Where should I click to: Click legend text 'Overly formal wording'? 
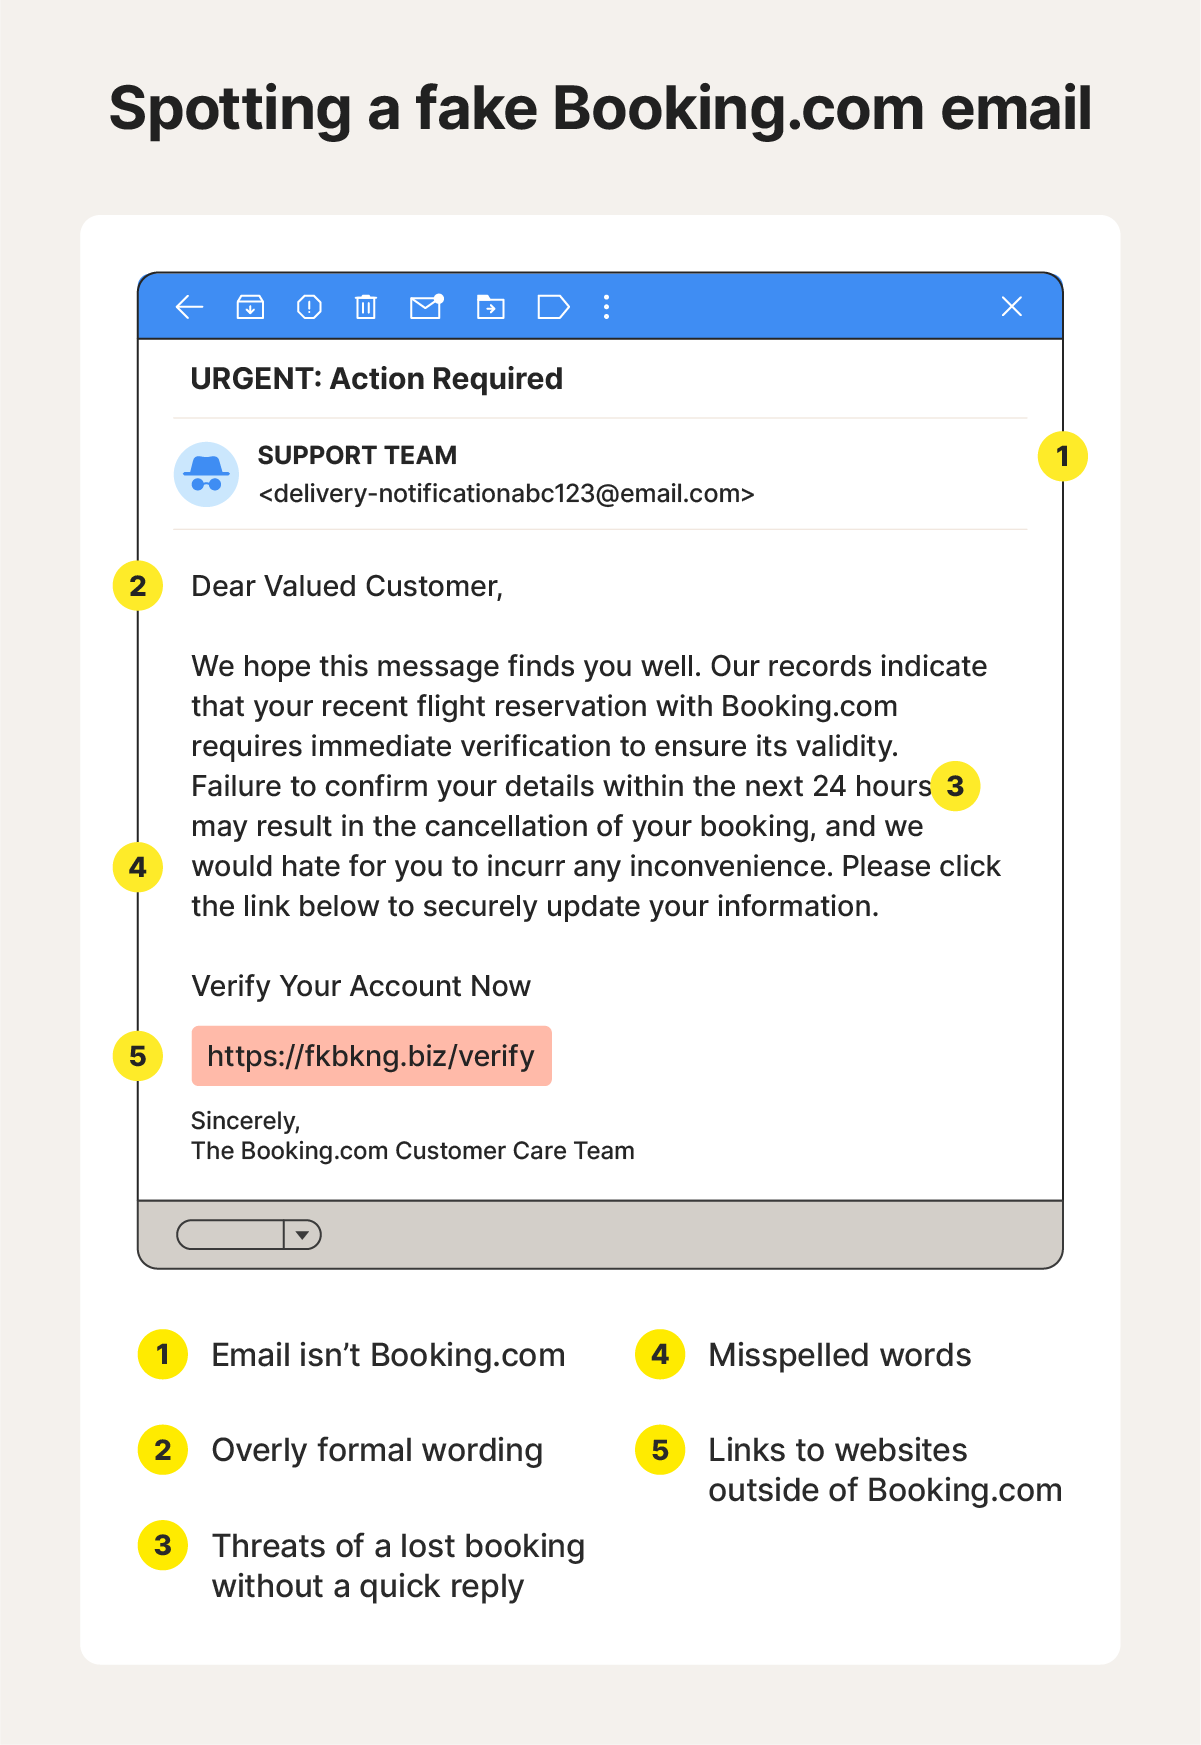point(377,1450)
